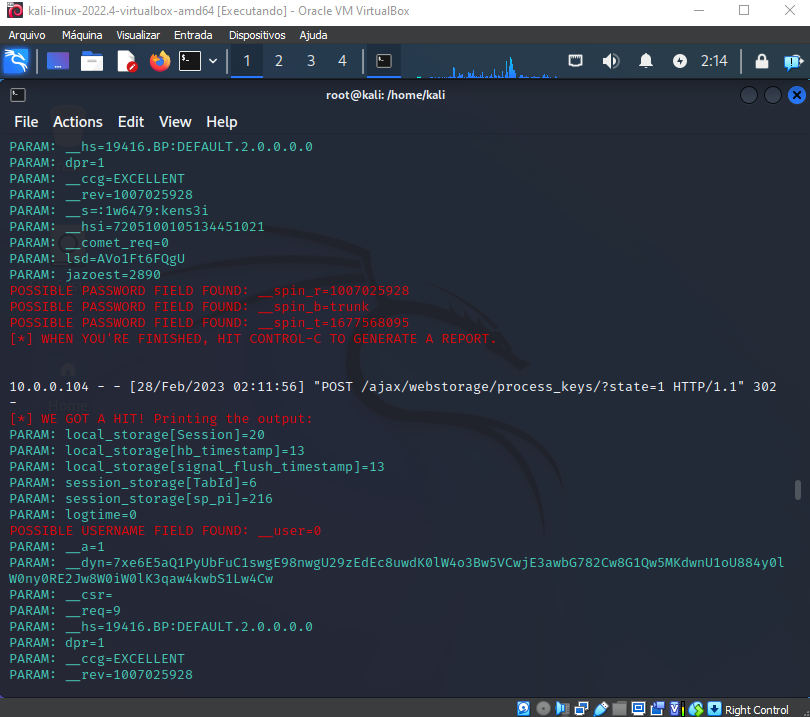
Task: Open the file manager from the panel
Action: coord(92,61)
